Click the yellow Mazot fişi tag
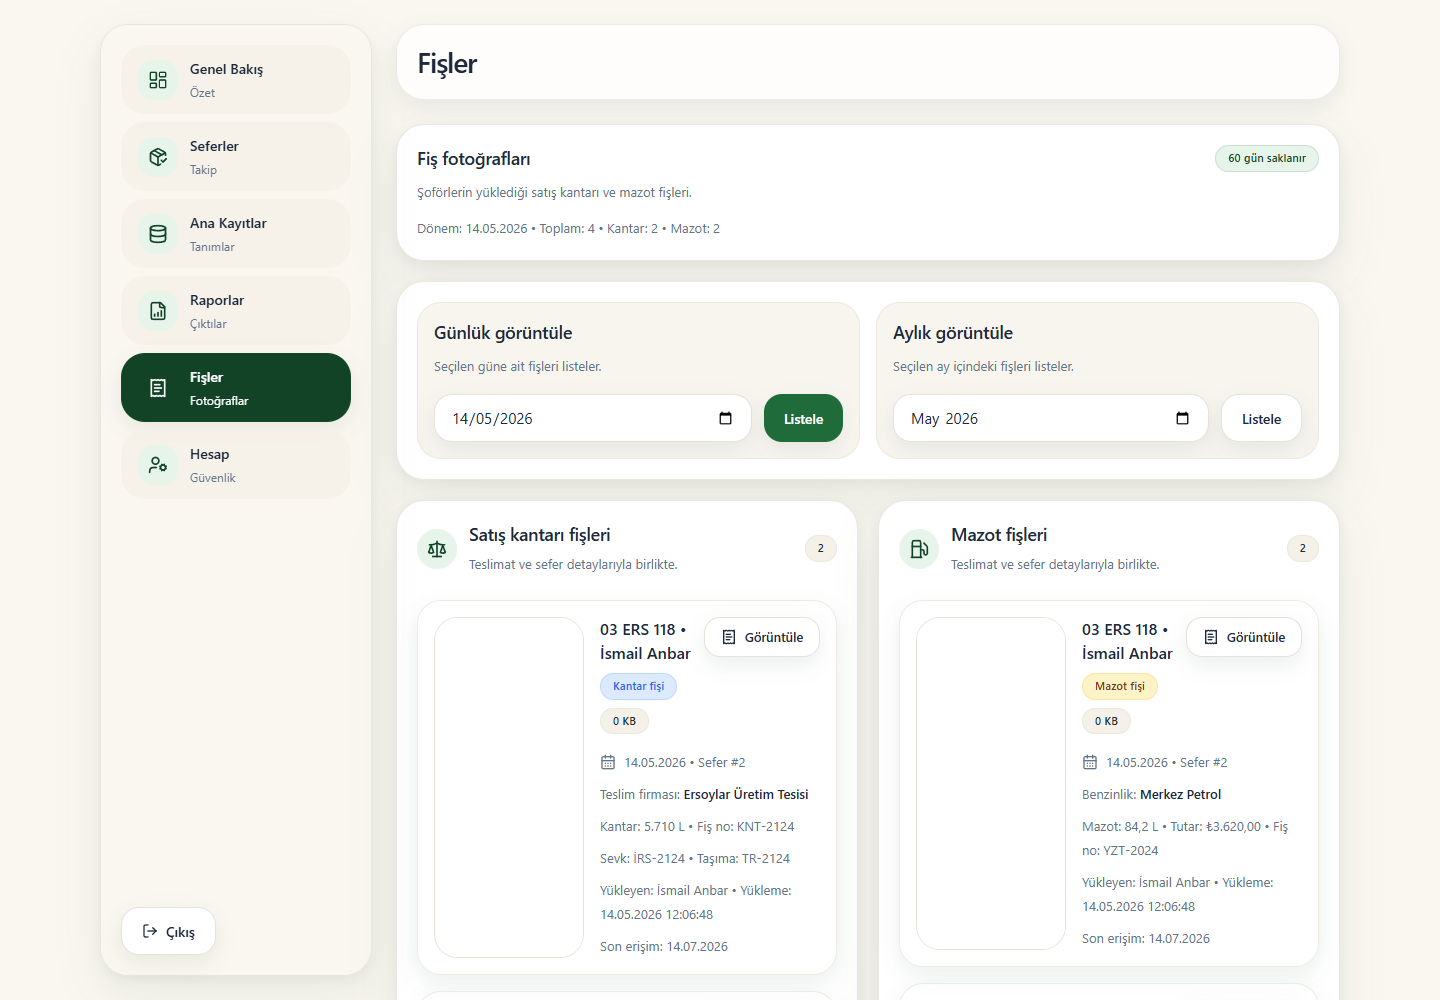The height and width of the screenshot is (1000, 1440). [x=1120, y=686]
